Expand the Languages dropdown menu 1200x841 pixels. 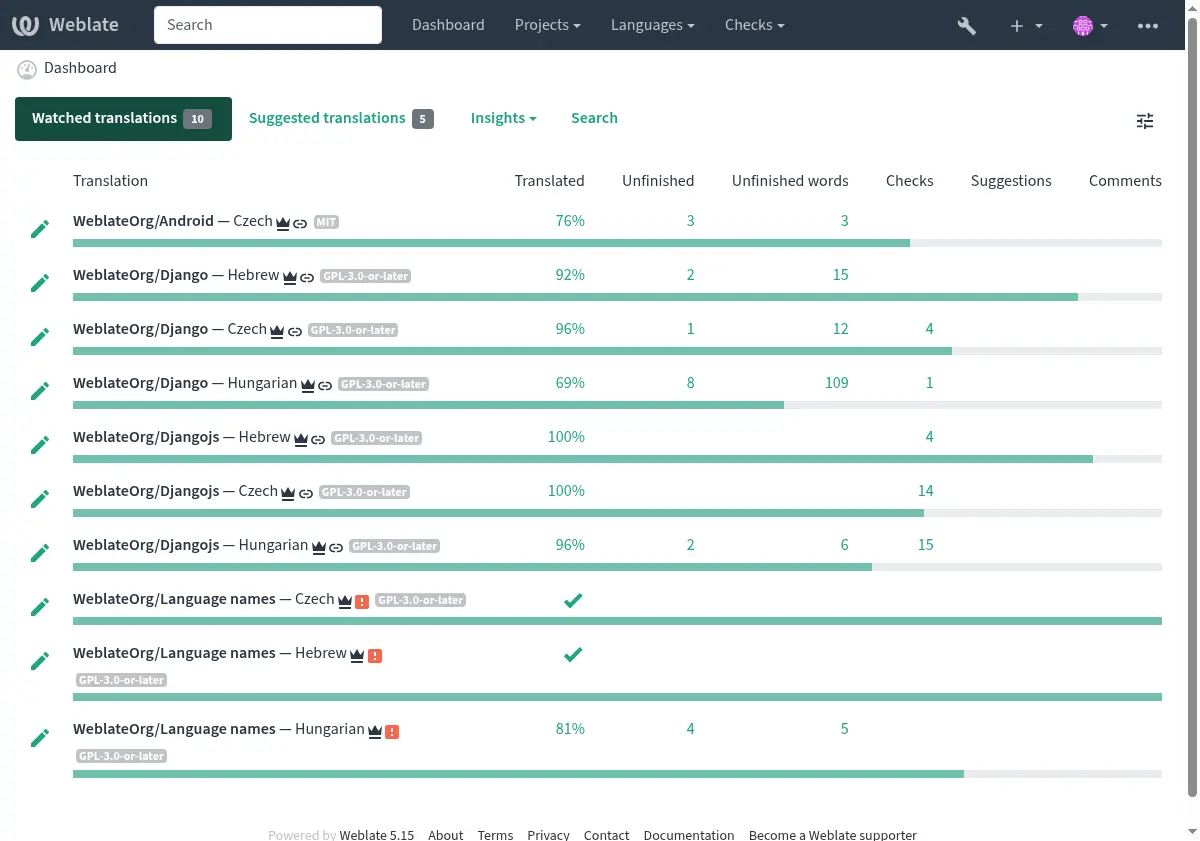(652, 25)
